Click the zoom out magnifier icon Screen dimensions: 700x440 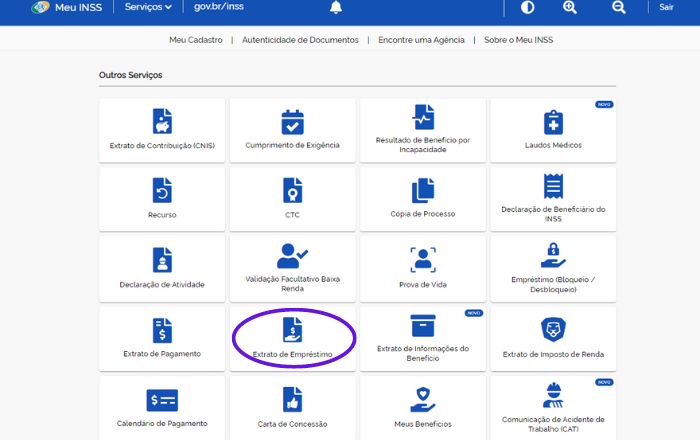[x=618, y=8]
